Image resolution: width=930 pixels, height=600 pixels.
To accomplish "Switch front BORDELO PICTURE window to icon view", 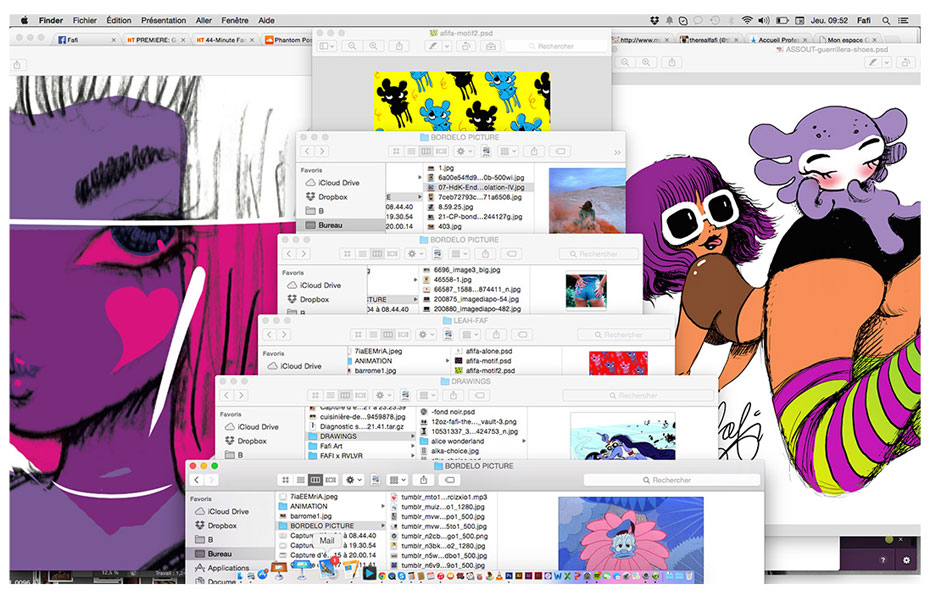I will pyautogui.click(x=285, y=480).
